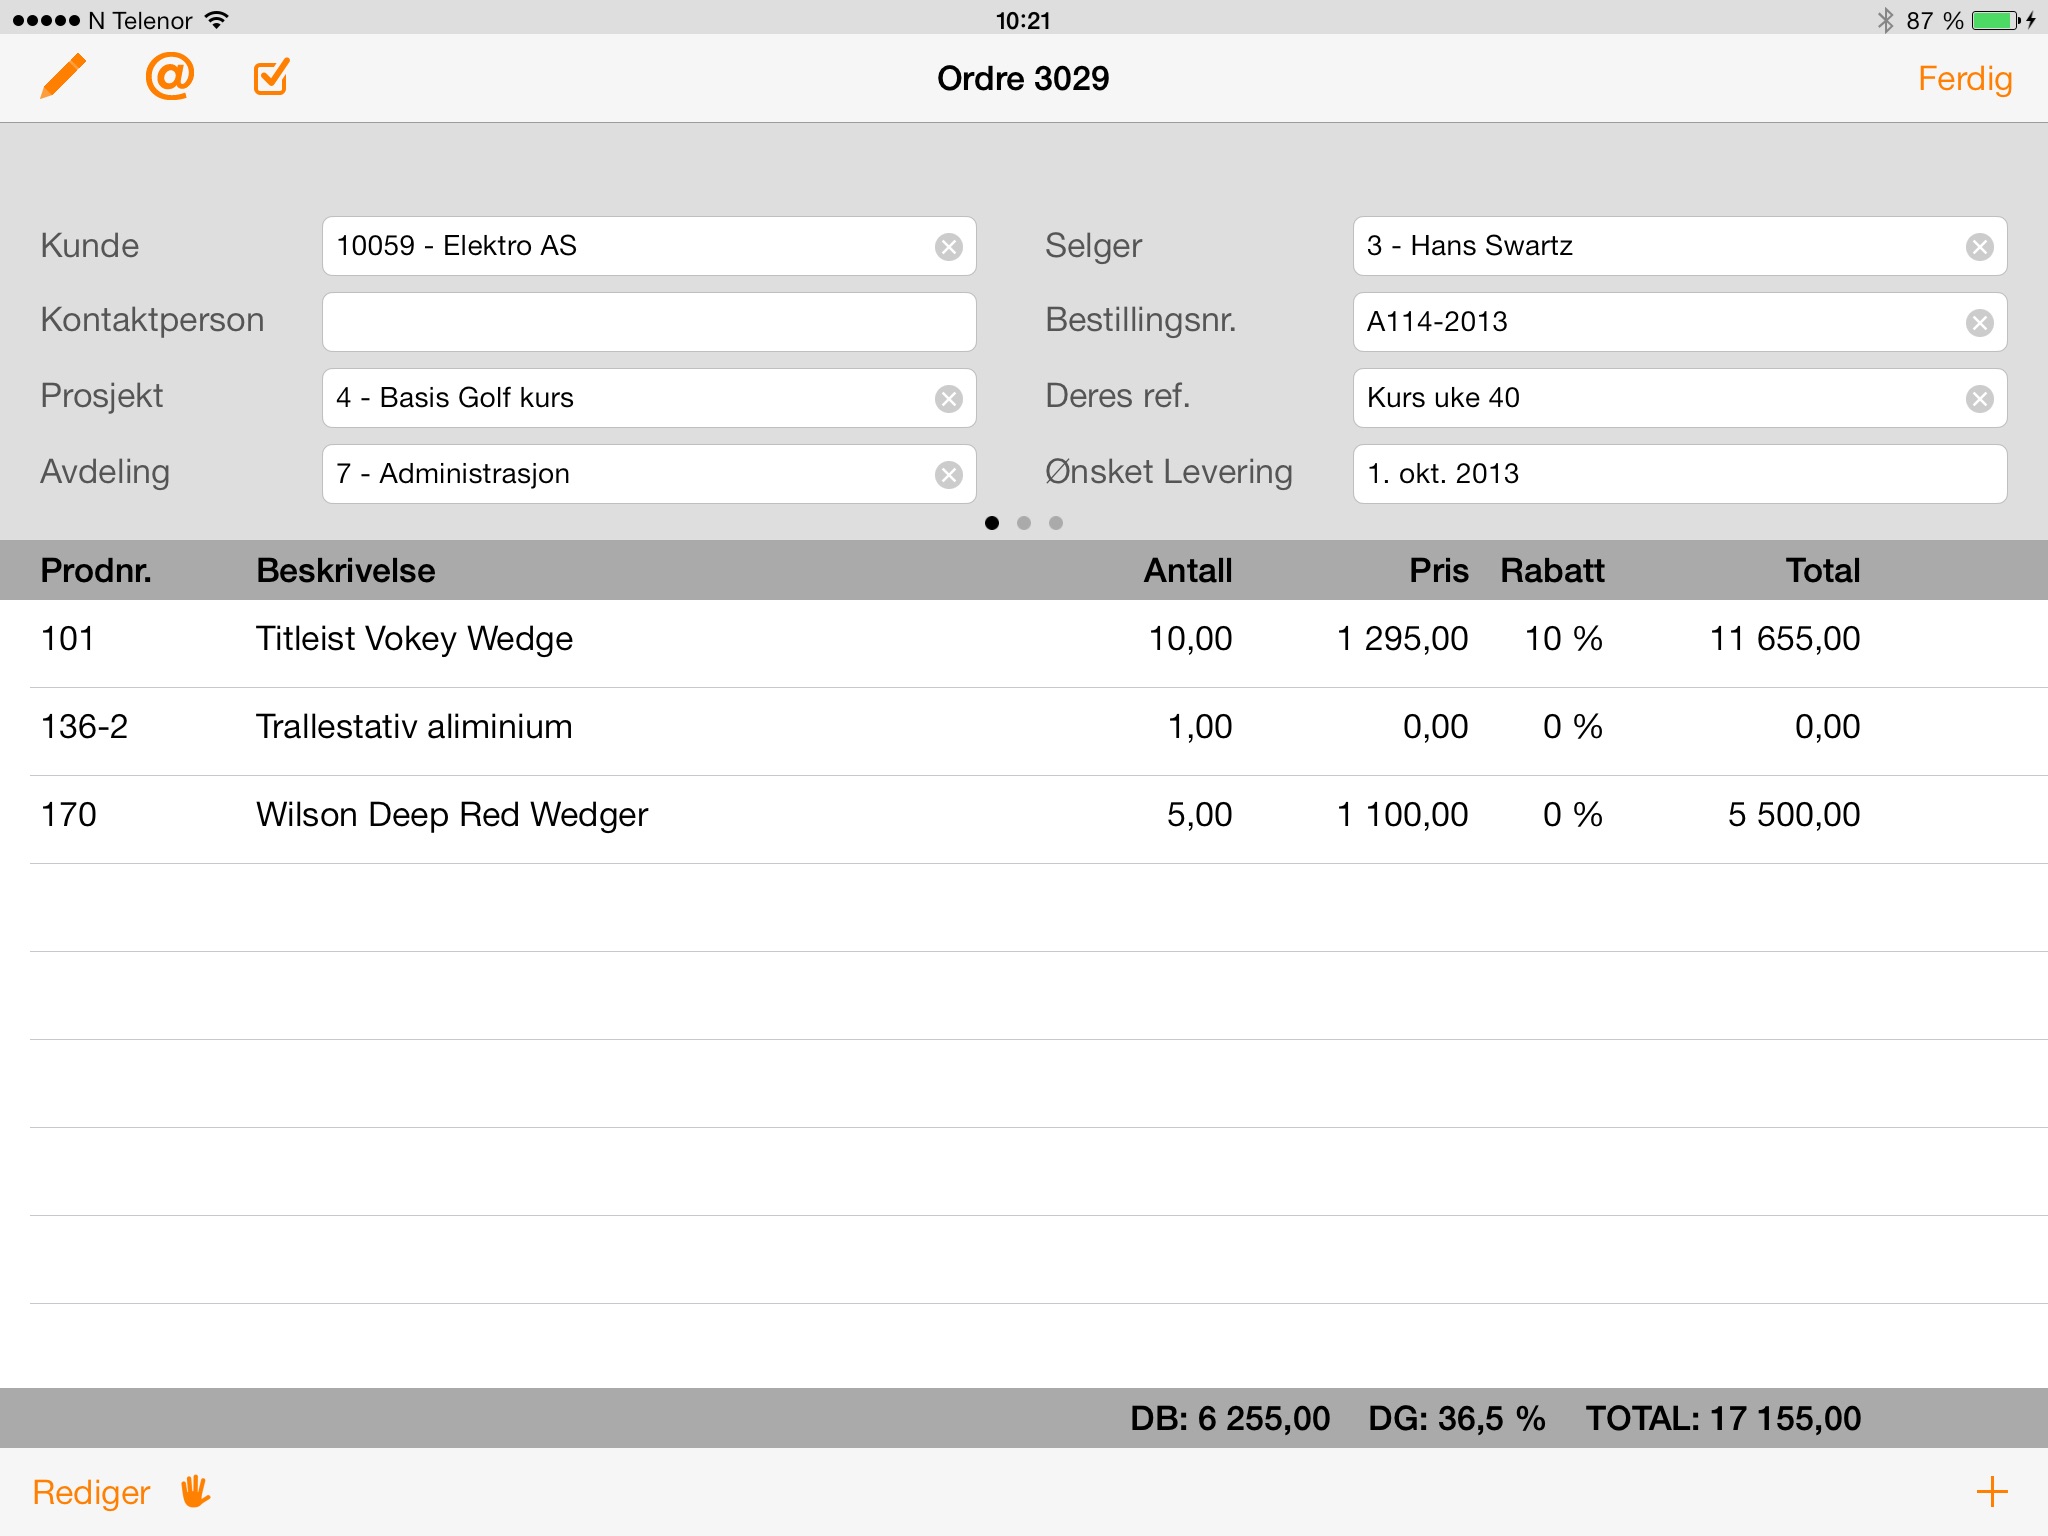
Task: Tap the first page indicator dot
Action: pyautogui.click(x=991, y=523)
